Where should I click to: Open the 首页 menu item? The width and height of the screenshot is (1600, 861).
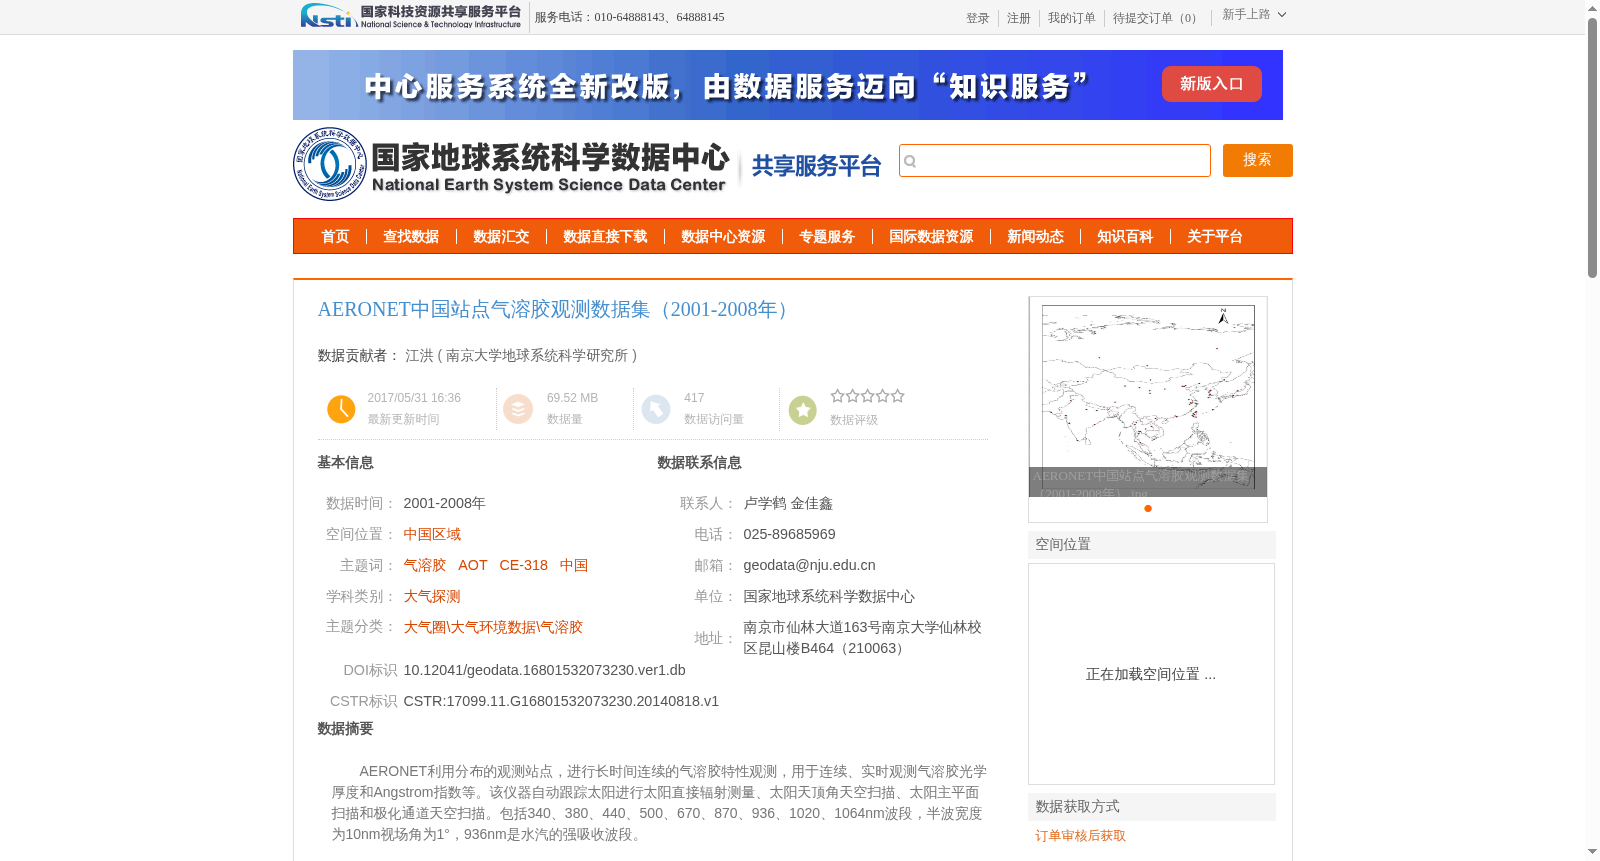point(335,237)
